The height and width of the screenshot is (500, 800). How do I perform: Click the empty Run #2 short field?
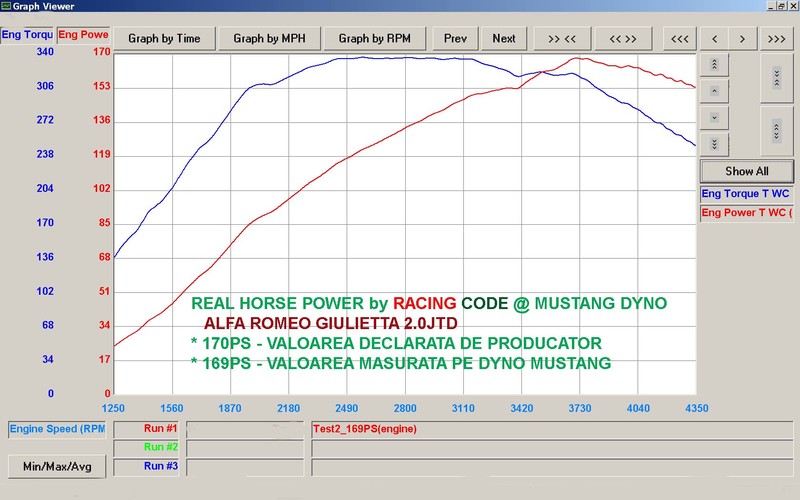click(x=245, y=448)
